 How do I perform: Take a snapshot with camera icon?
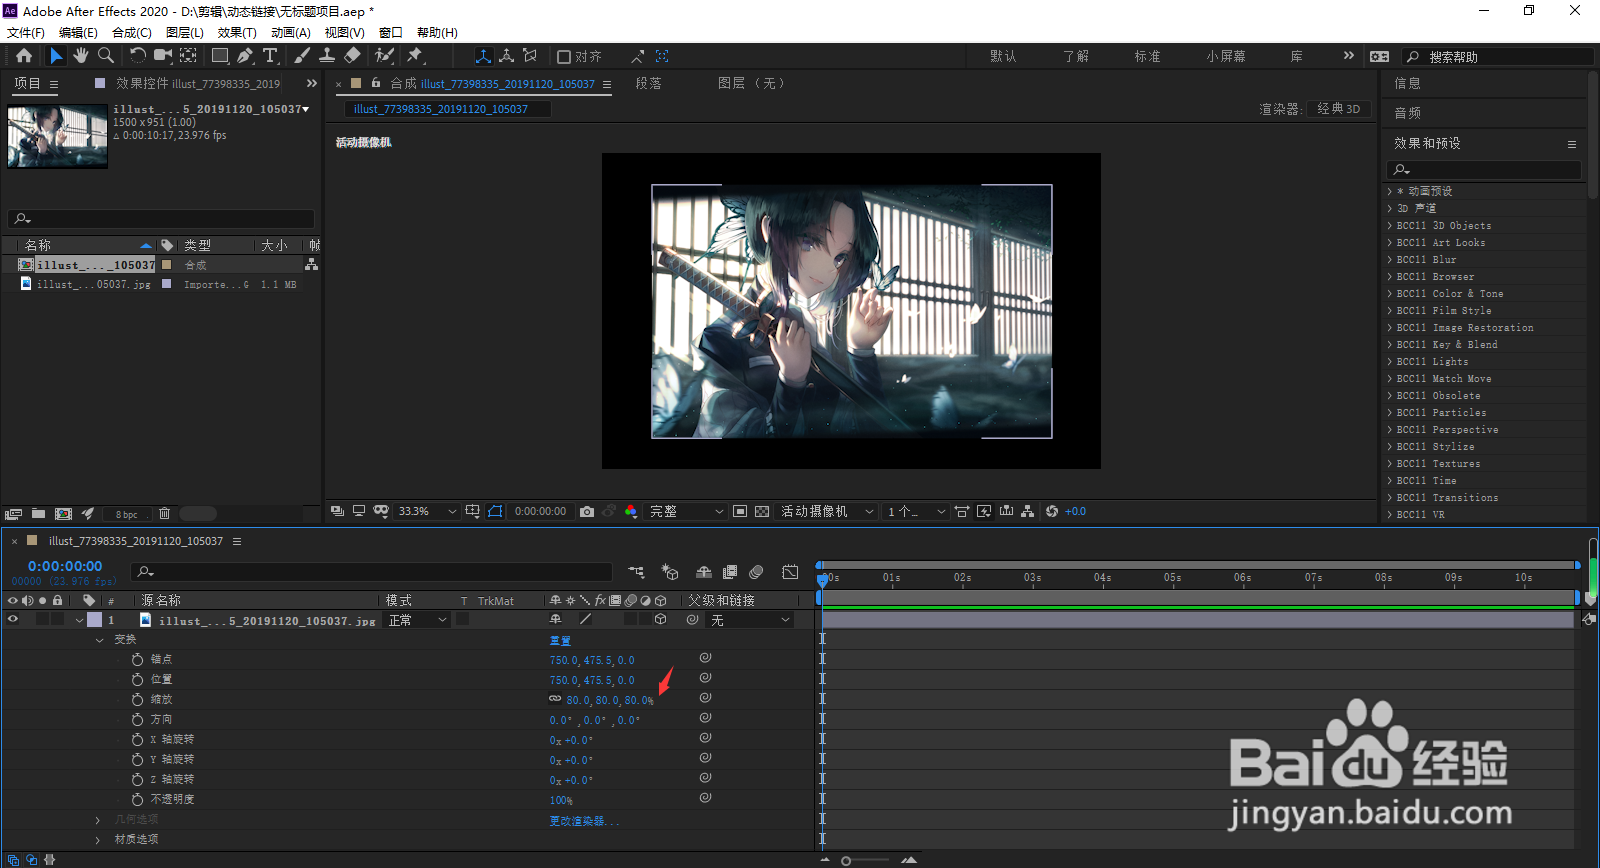click(587, 511)
